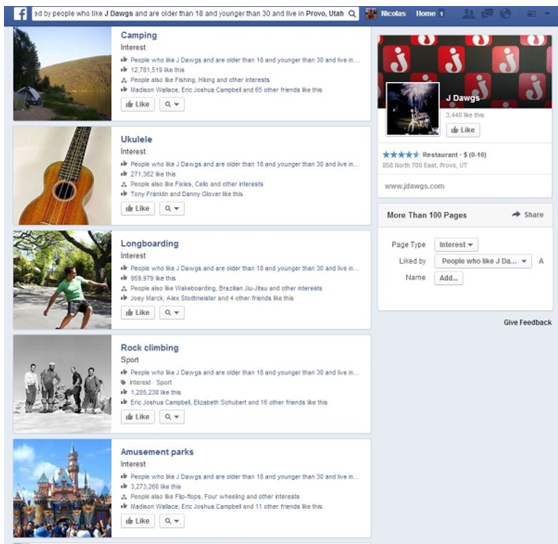
Task: Open the Longboarding skater thumbnail
Action: (x=62, y=280)
